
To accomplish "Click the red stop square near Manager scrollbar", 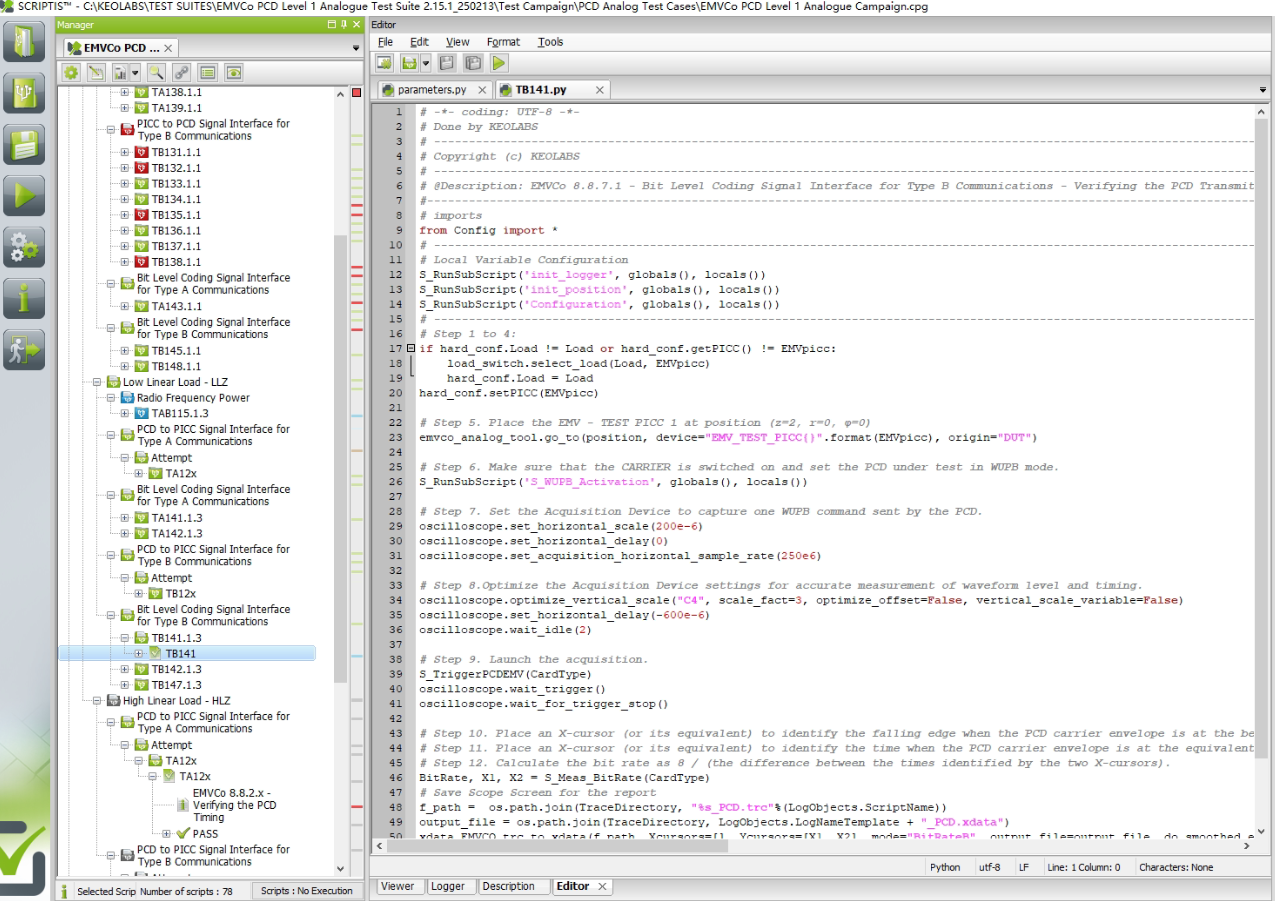I will click(357, 92).
